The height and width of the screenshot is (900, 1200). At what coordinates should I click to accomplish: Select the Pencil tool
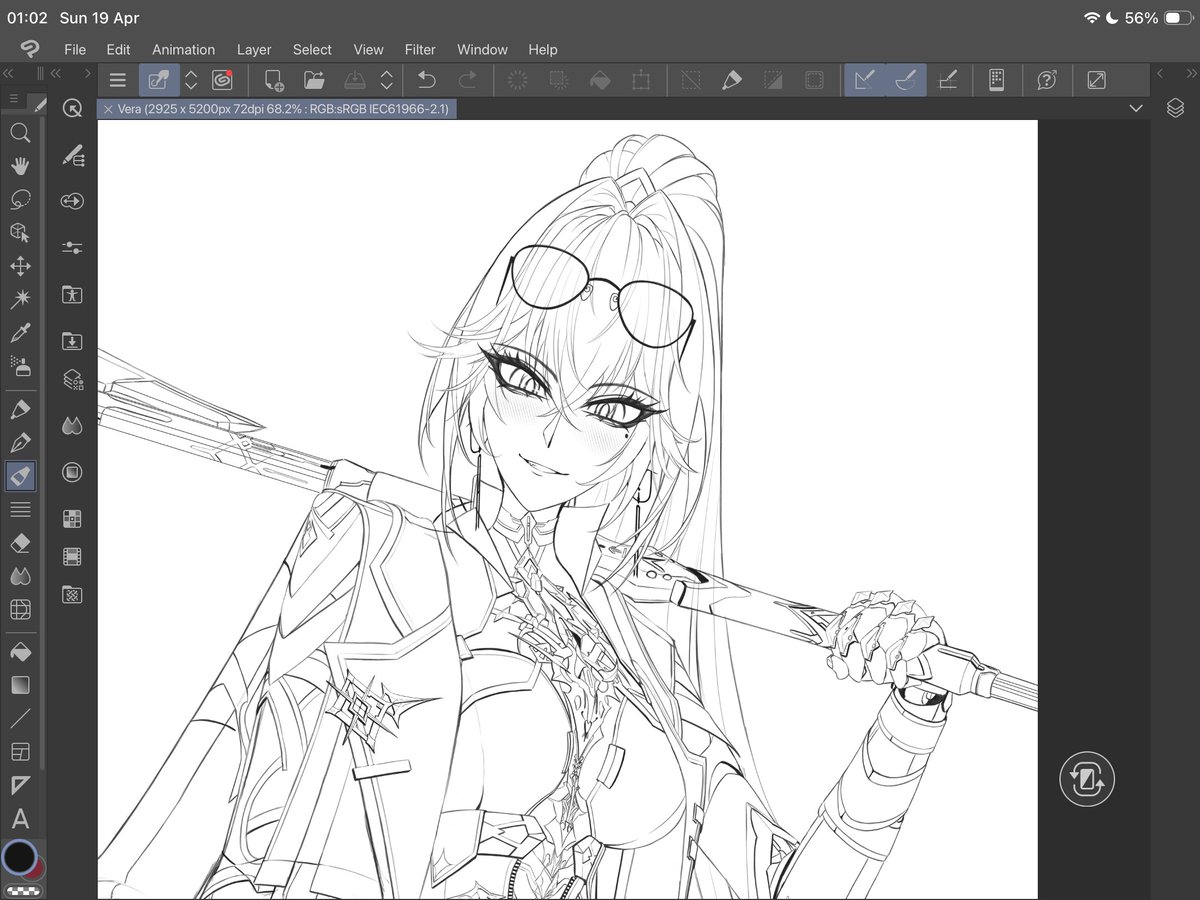tap(20, 443)
